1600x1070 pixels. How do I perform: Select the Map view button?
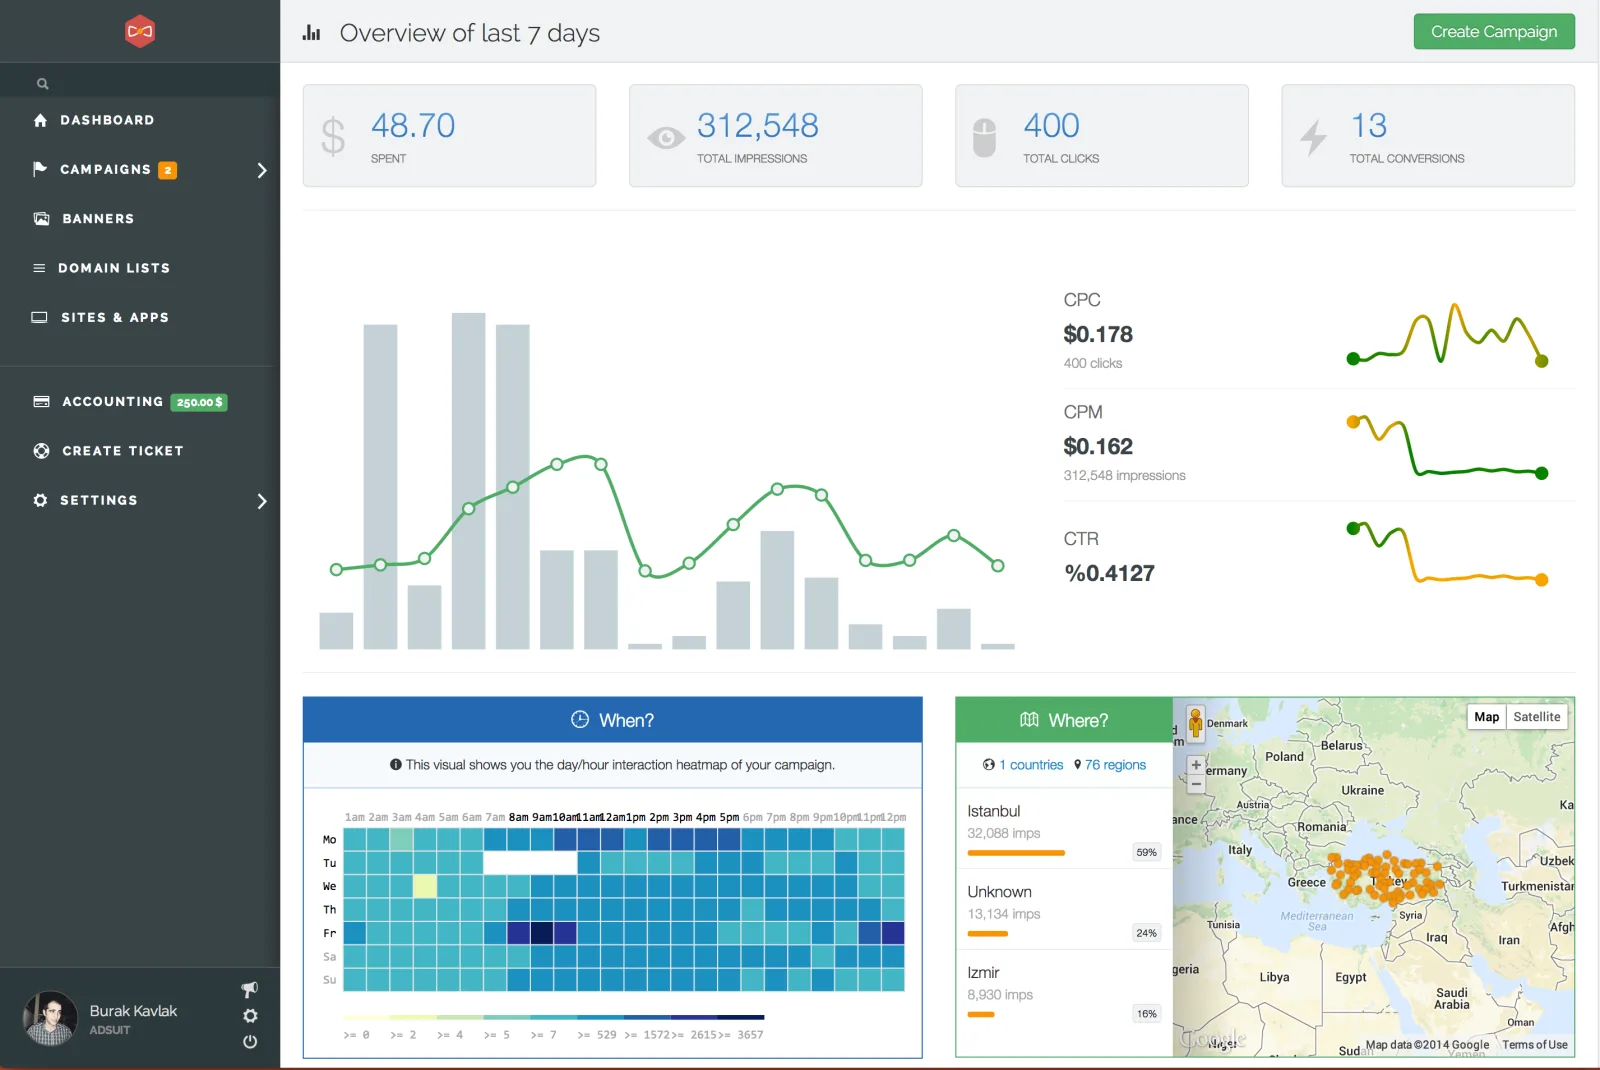pos(1487,717)
